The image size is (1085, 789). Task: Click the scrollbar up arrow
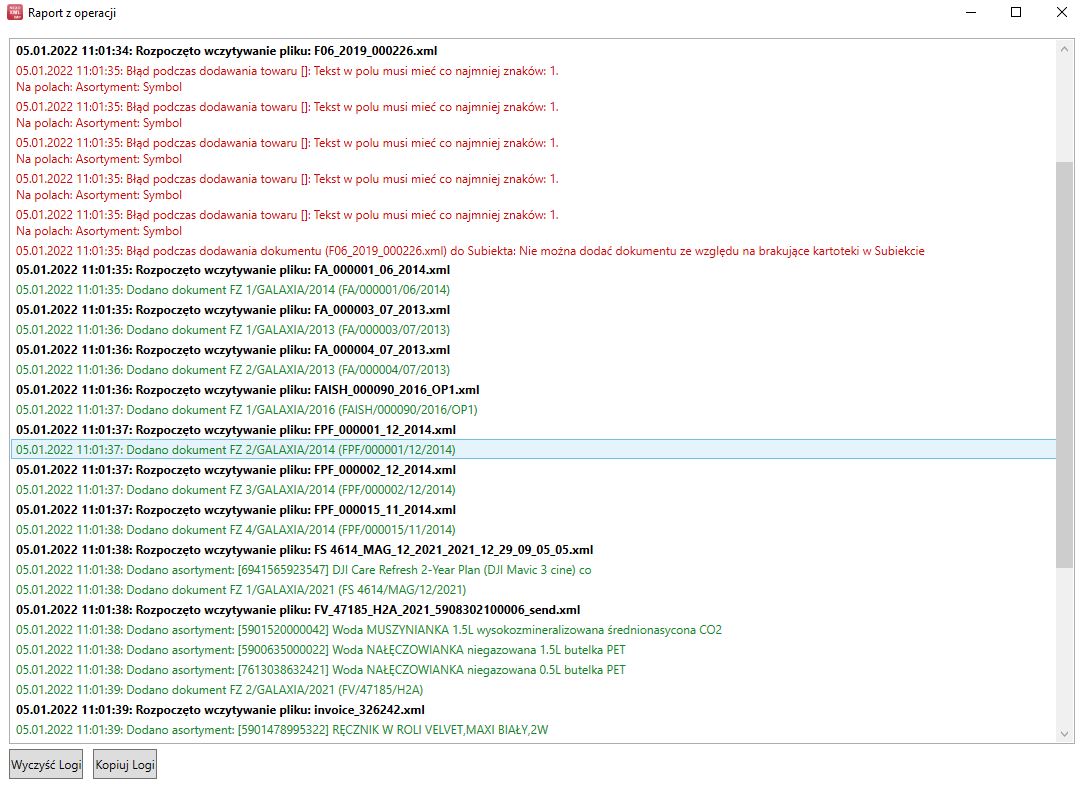tap(1064, 49)
